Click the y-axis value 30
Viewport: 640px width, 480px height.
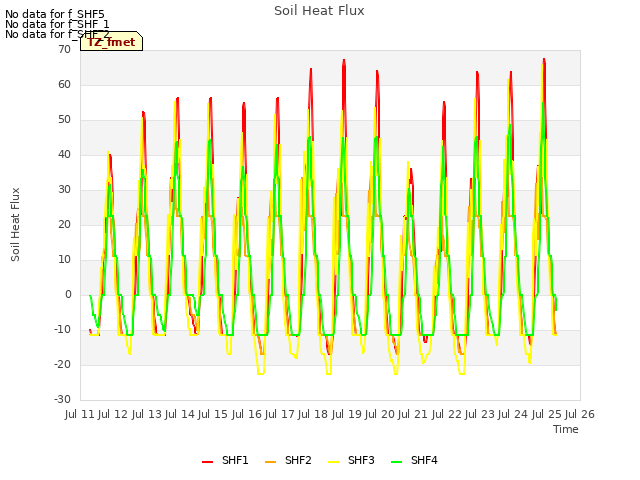pyautogui.click(x=64, y=189)
